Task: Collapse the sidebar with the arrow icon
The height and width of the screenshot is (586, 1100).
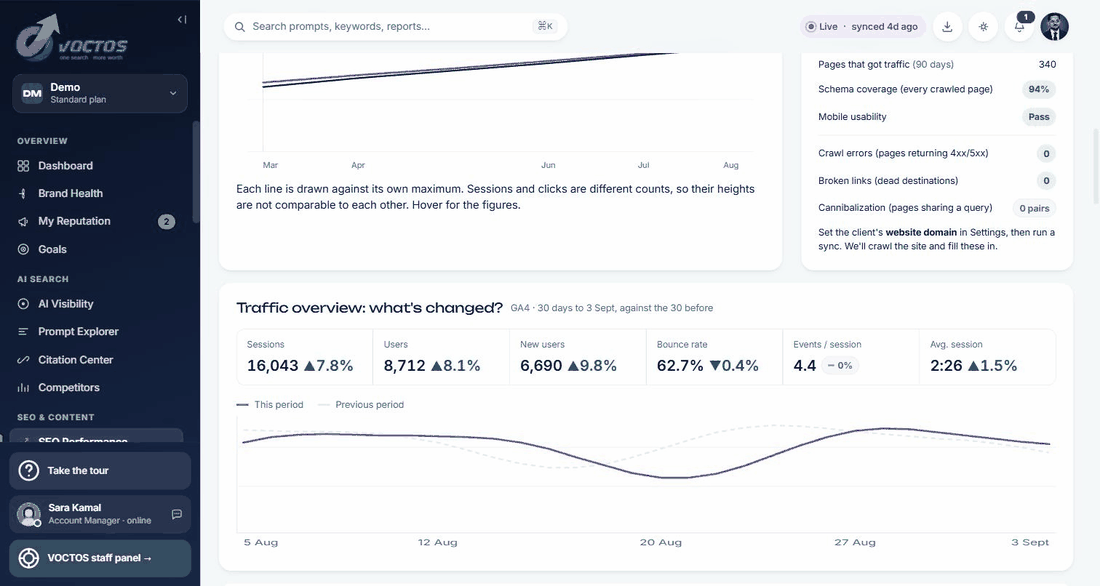Action: pos(182,20)
